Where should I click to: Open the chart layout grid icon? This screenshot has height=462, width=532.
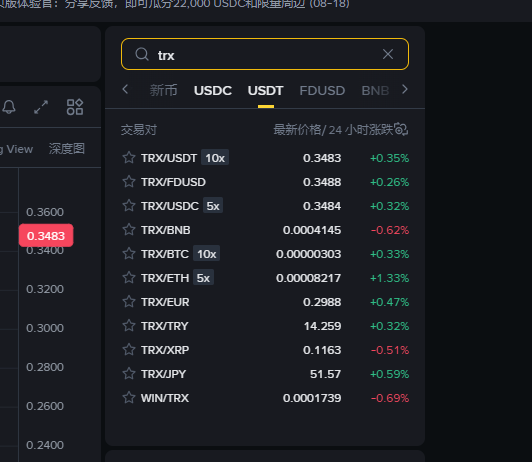coord(75,107)
